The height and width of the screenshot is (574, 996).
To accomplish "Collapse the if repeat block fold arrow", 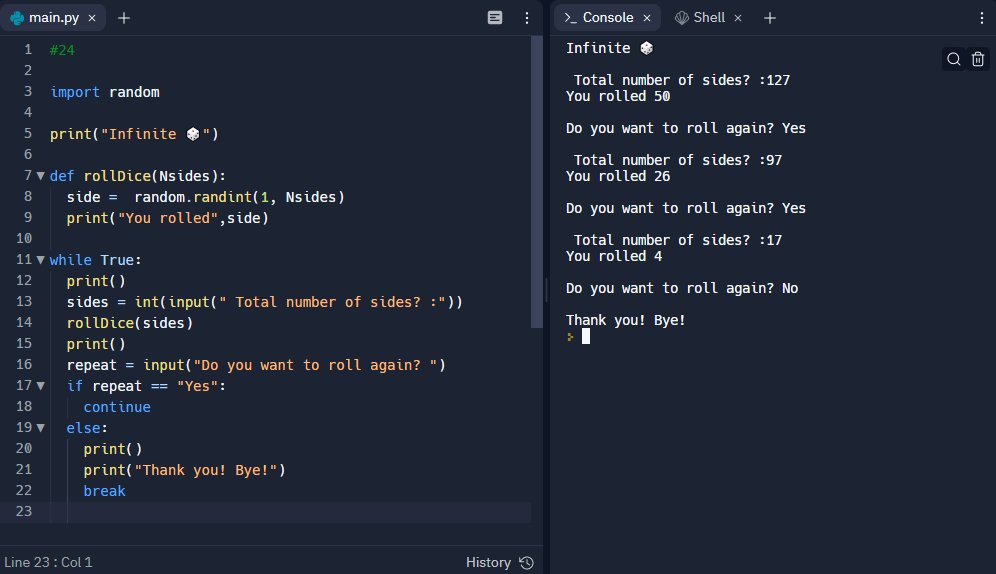I will pos(41,385).
